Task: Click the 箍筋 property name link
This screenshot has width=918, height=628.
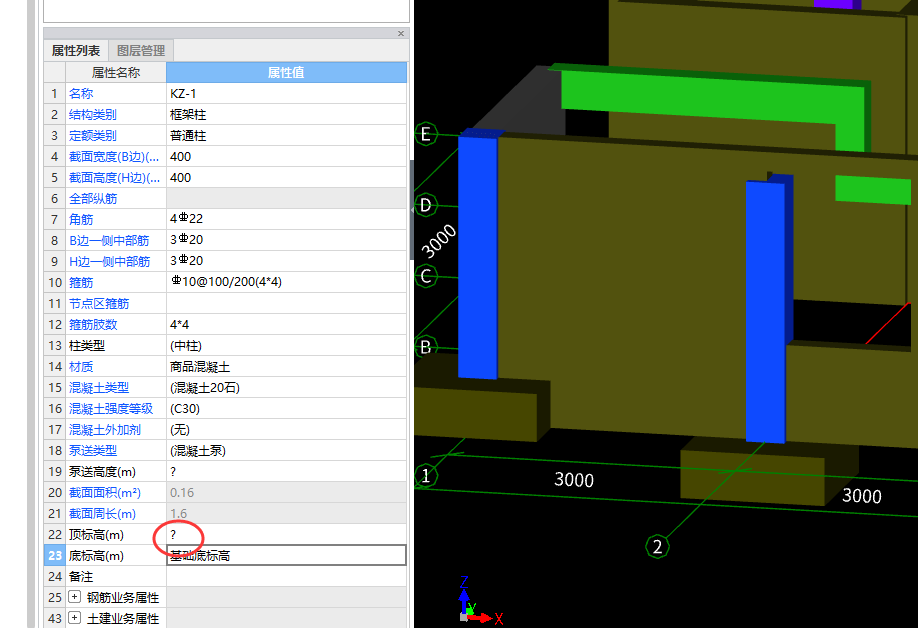Action: coord(81,283)
